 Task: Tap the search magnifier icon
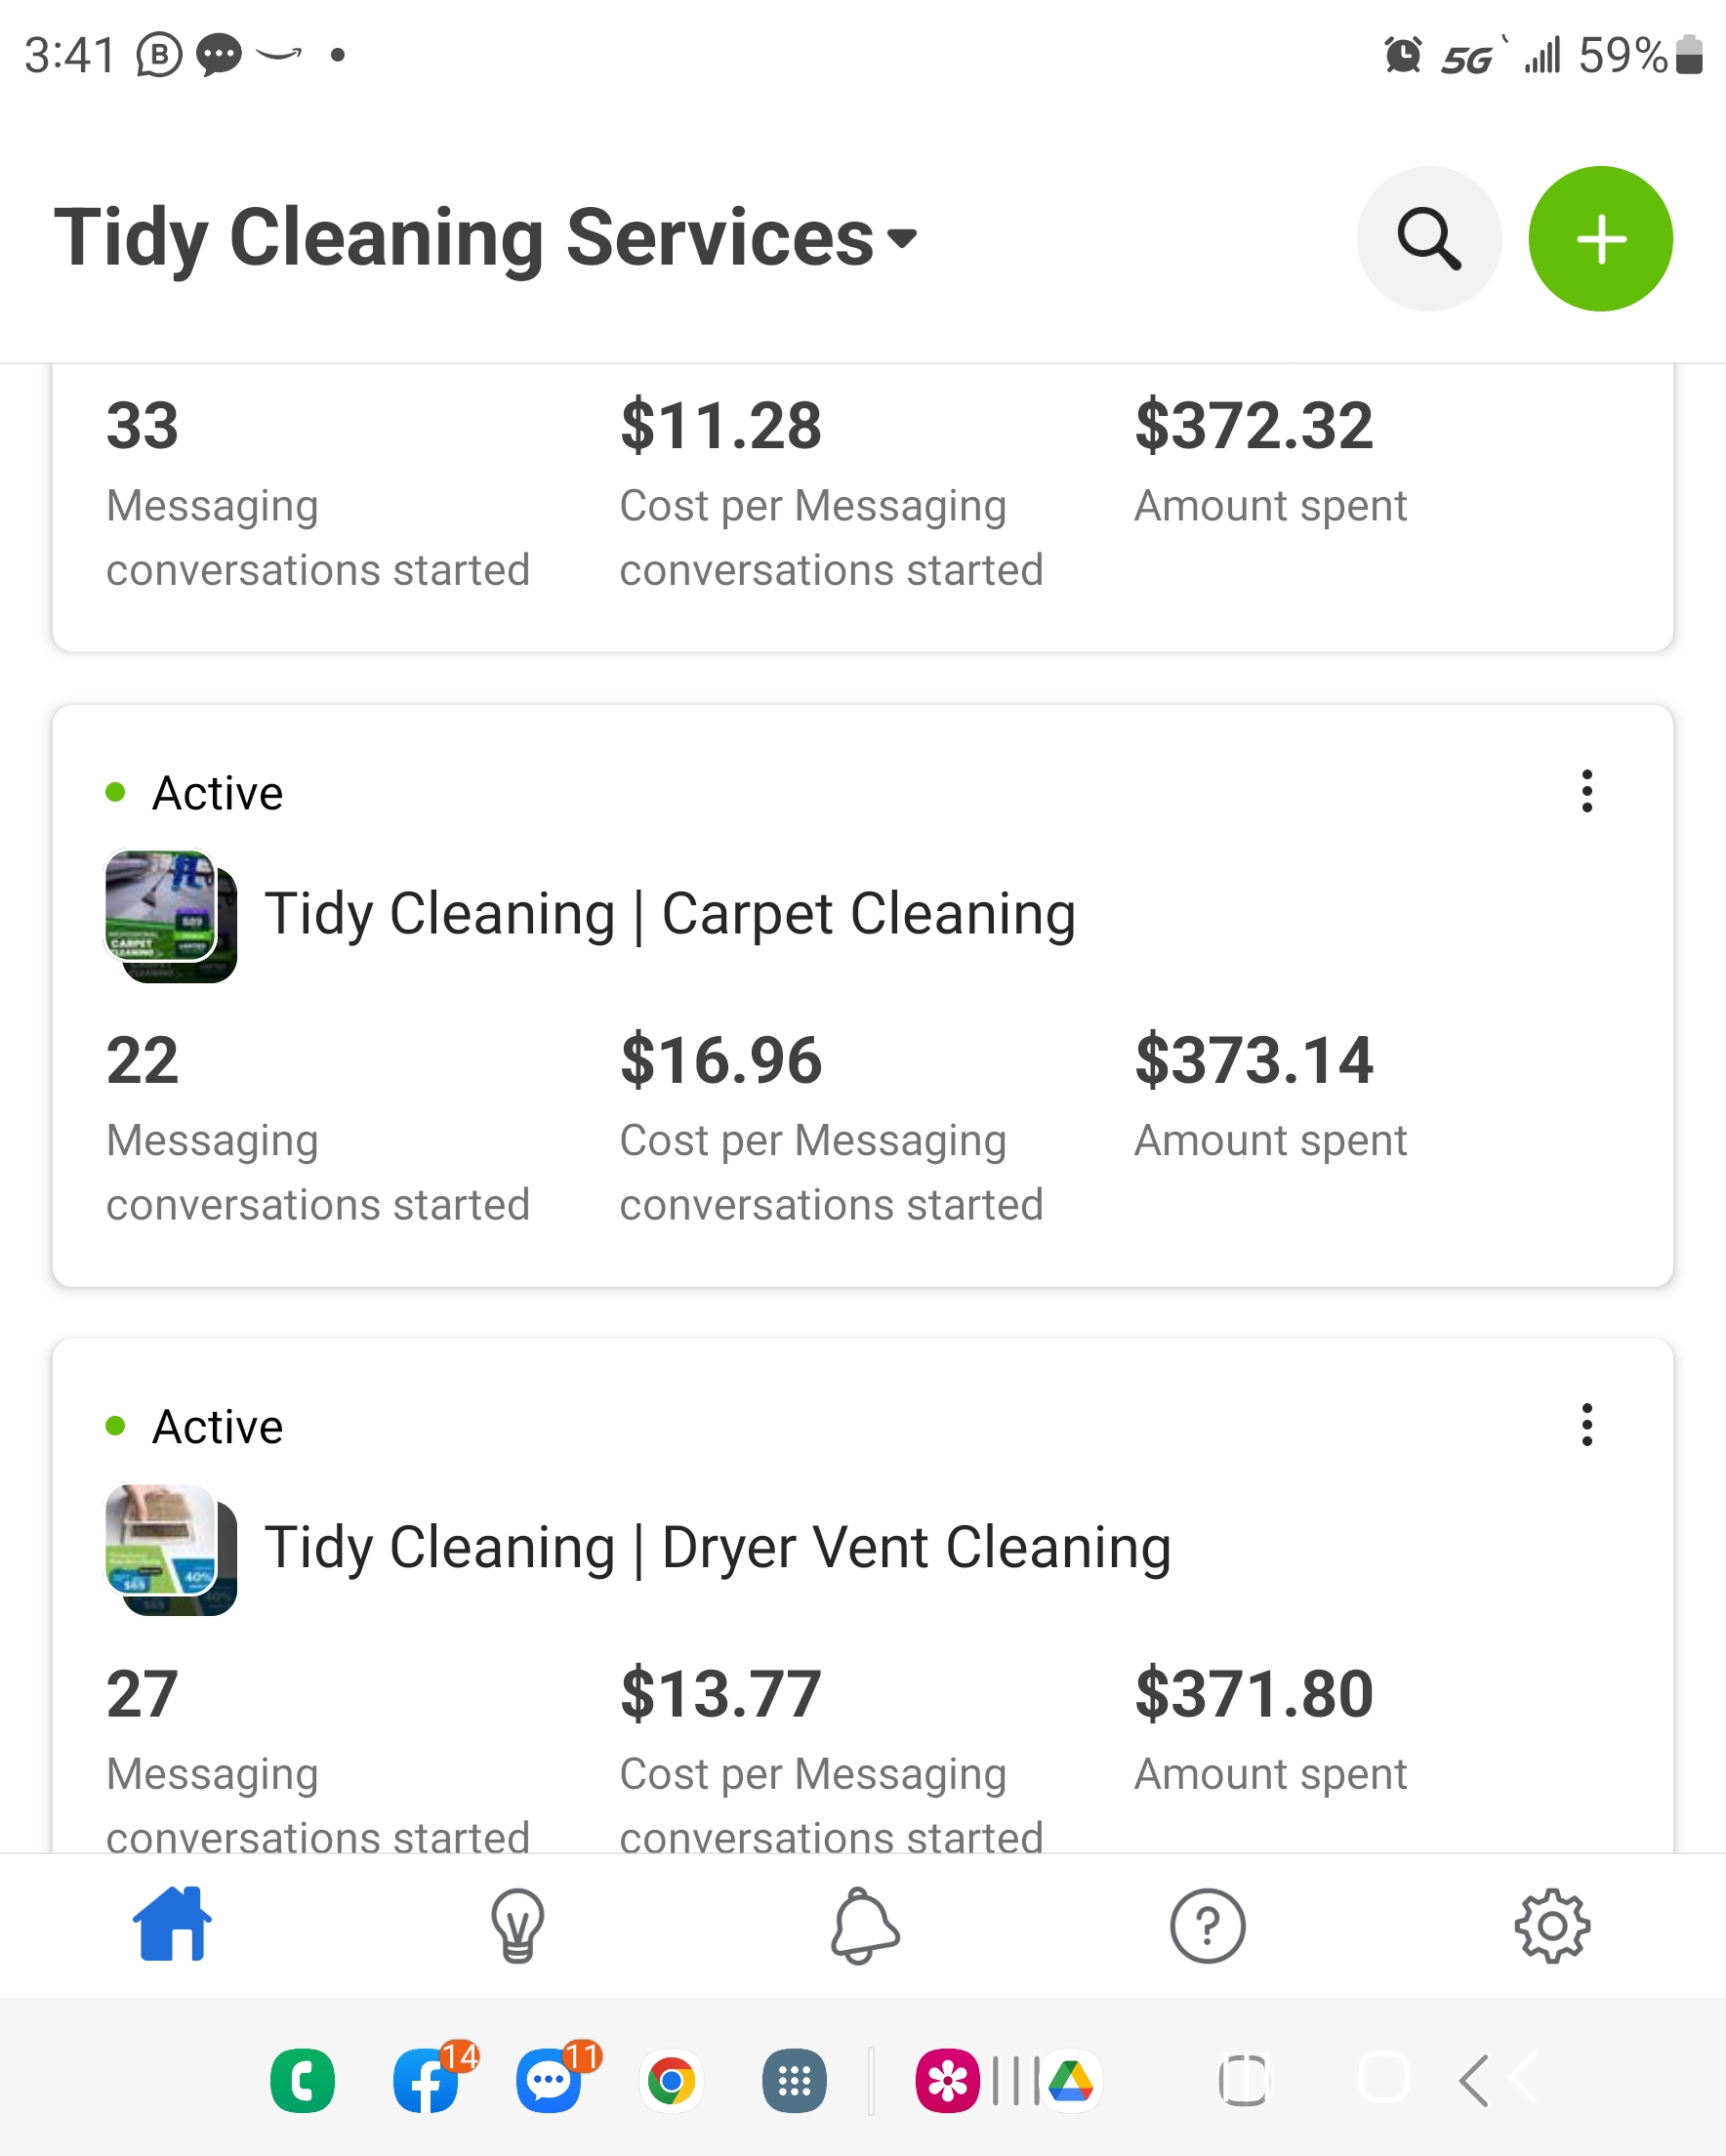(1428, 239)
